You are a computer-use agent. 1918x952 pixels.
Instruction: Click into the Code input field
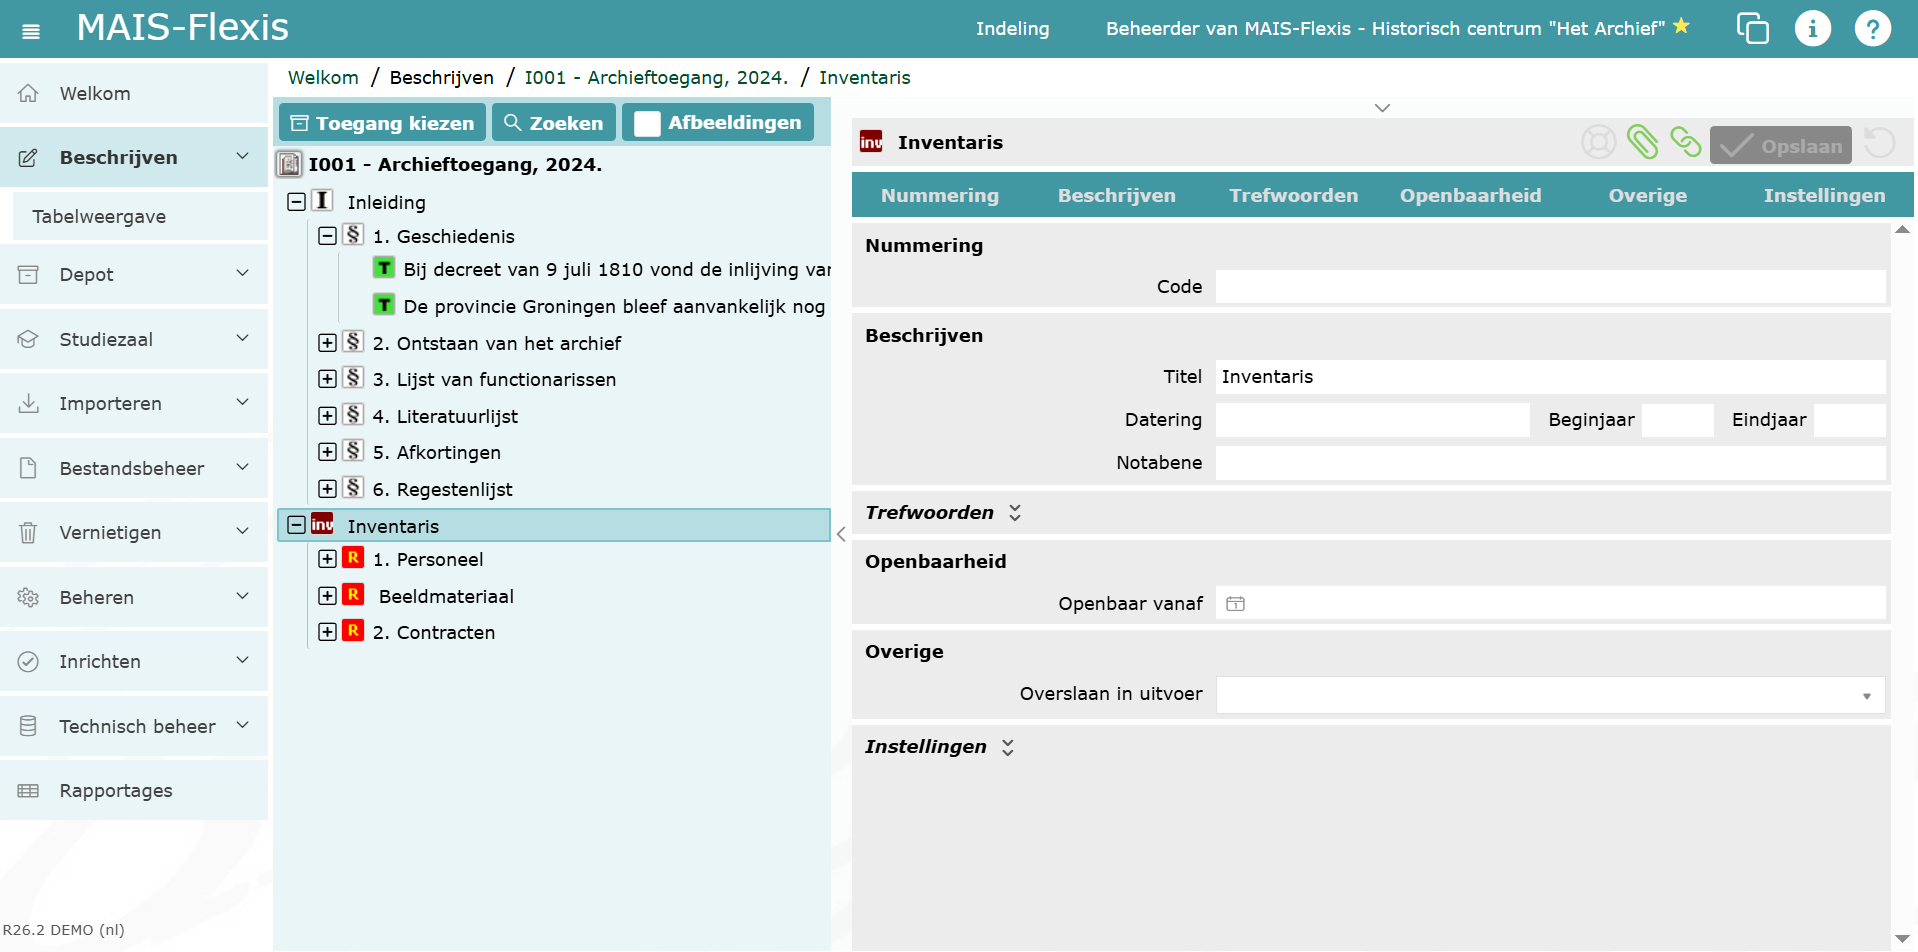click(x=1550, y=287)
